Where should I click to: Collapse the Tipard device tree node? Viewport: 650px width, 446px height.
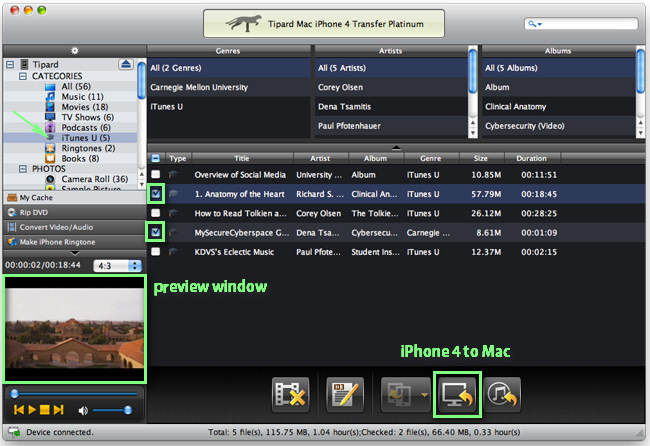(10, 65)
